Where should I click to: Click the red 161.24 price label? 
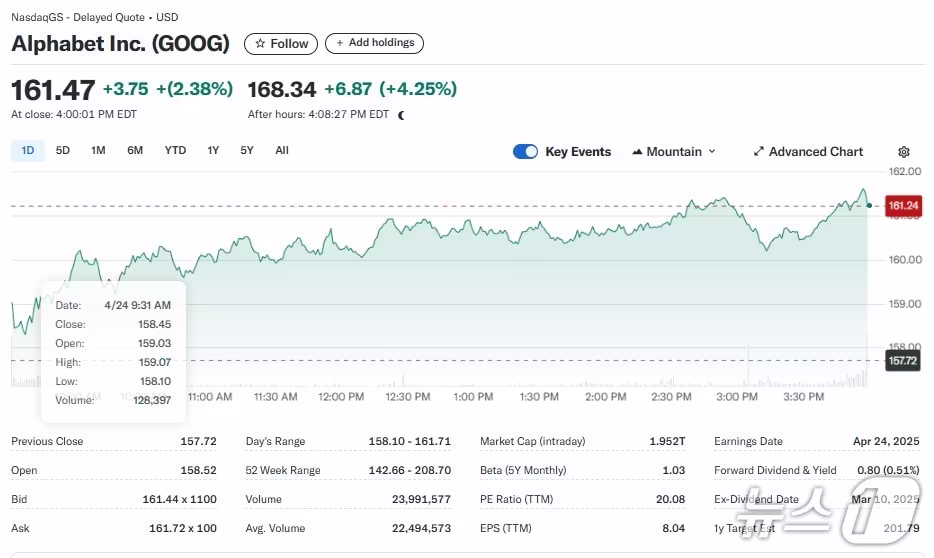click(x=903, y=205)
